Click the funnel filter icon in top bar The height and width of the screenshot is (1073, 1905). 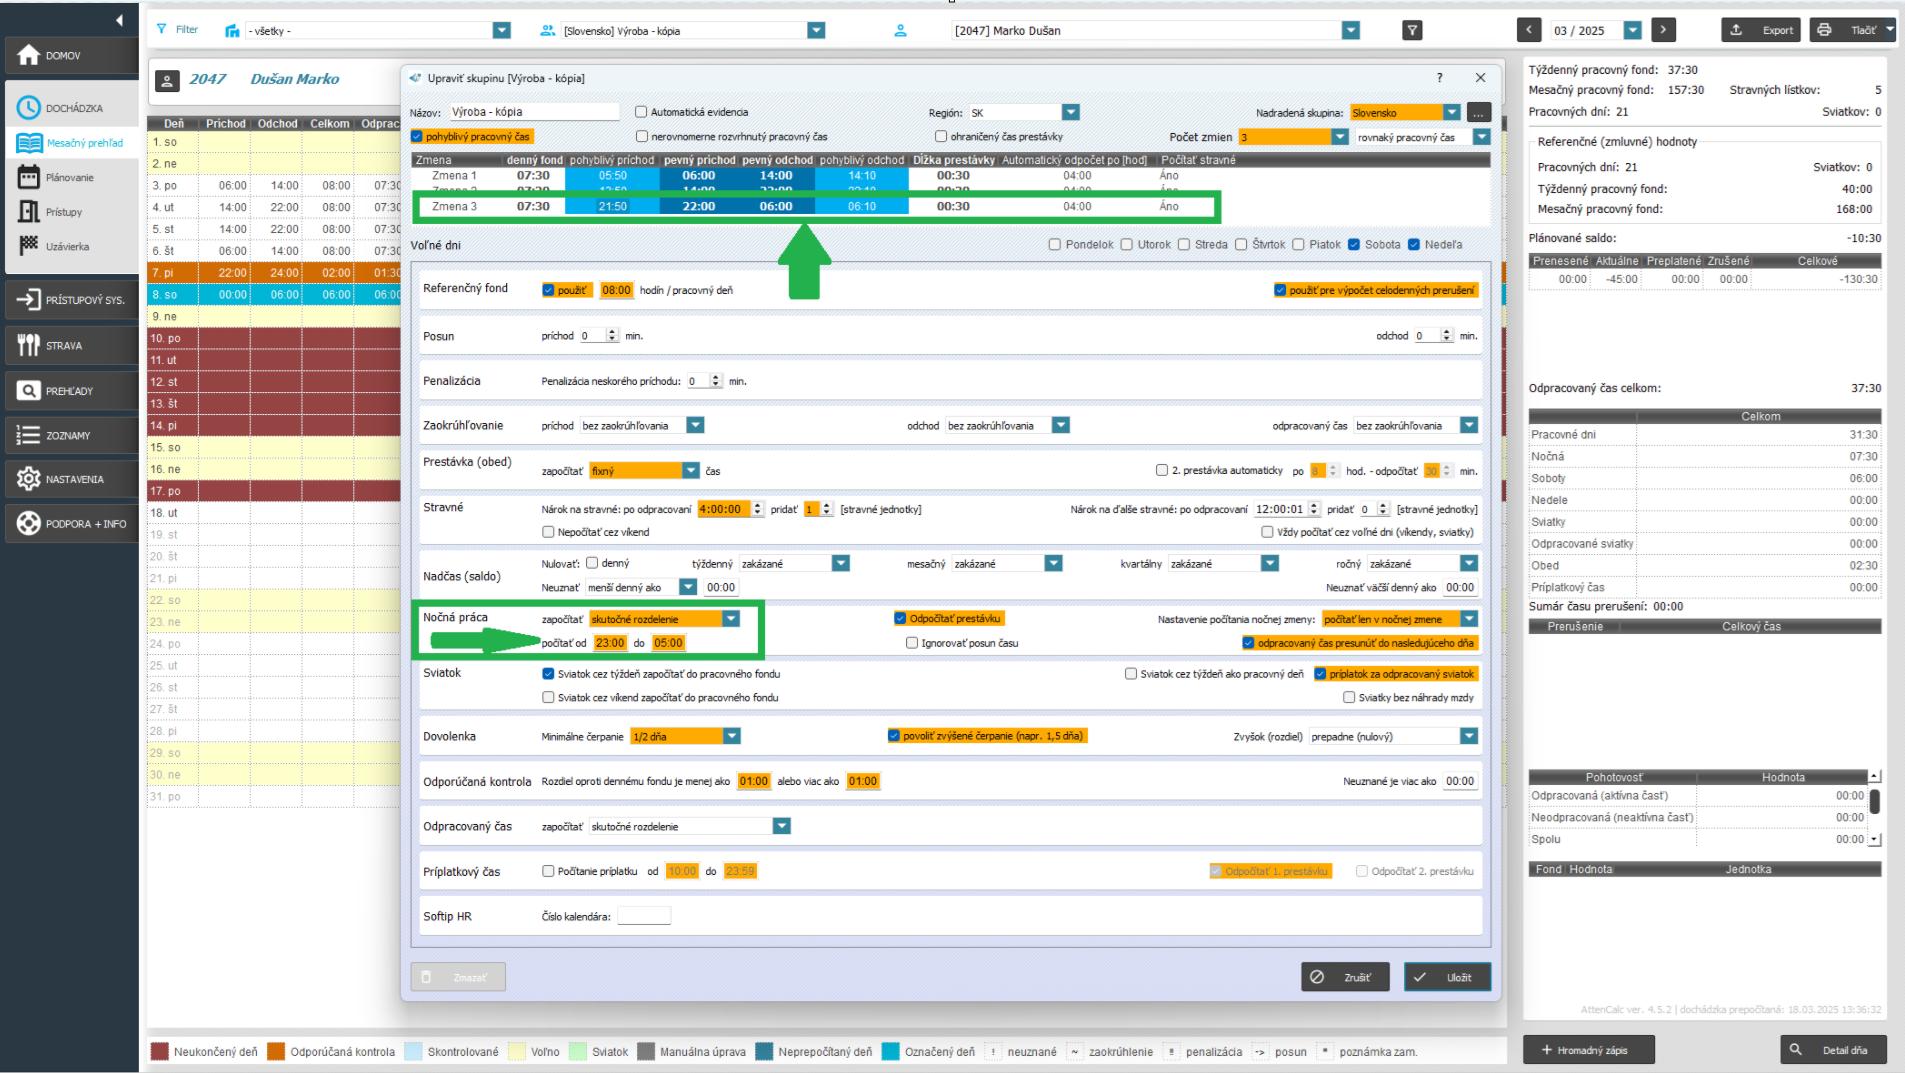[1412, 30]
